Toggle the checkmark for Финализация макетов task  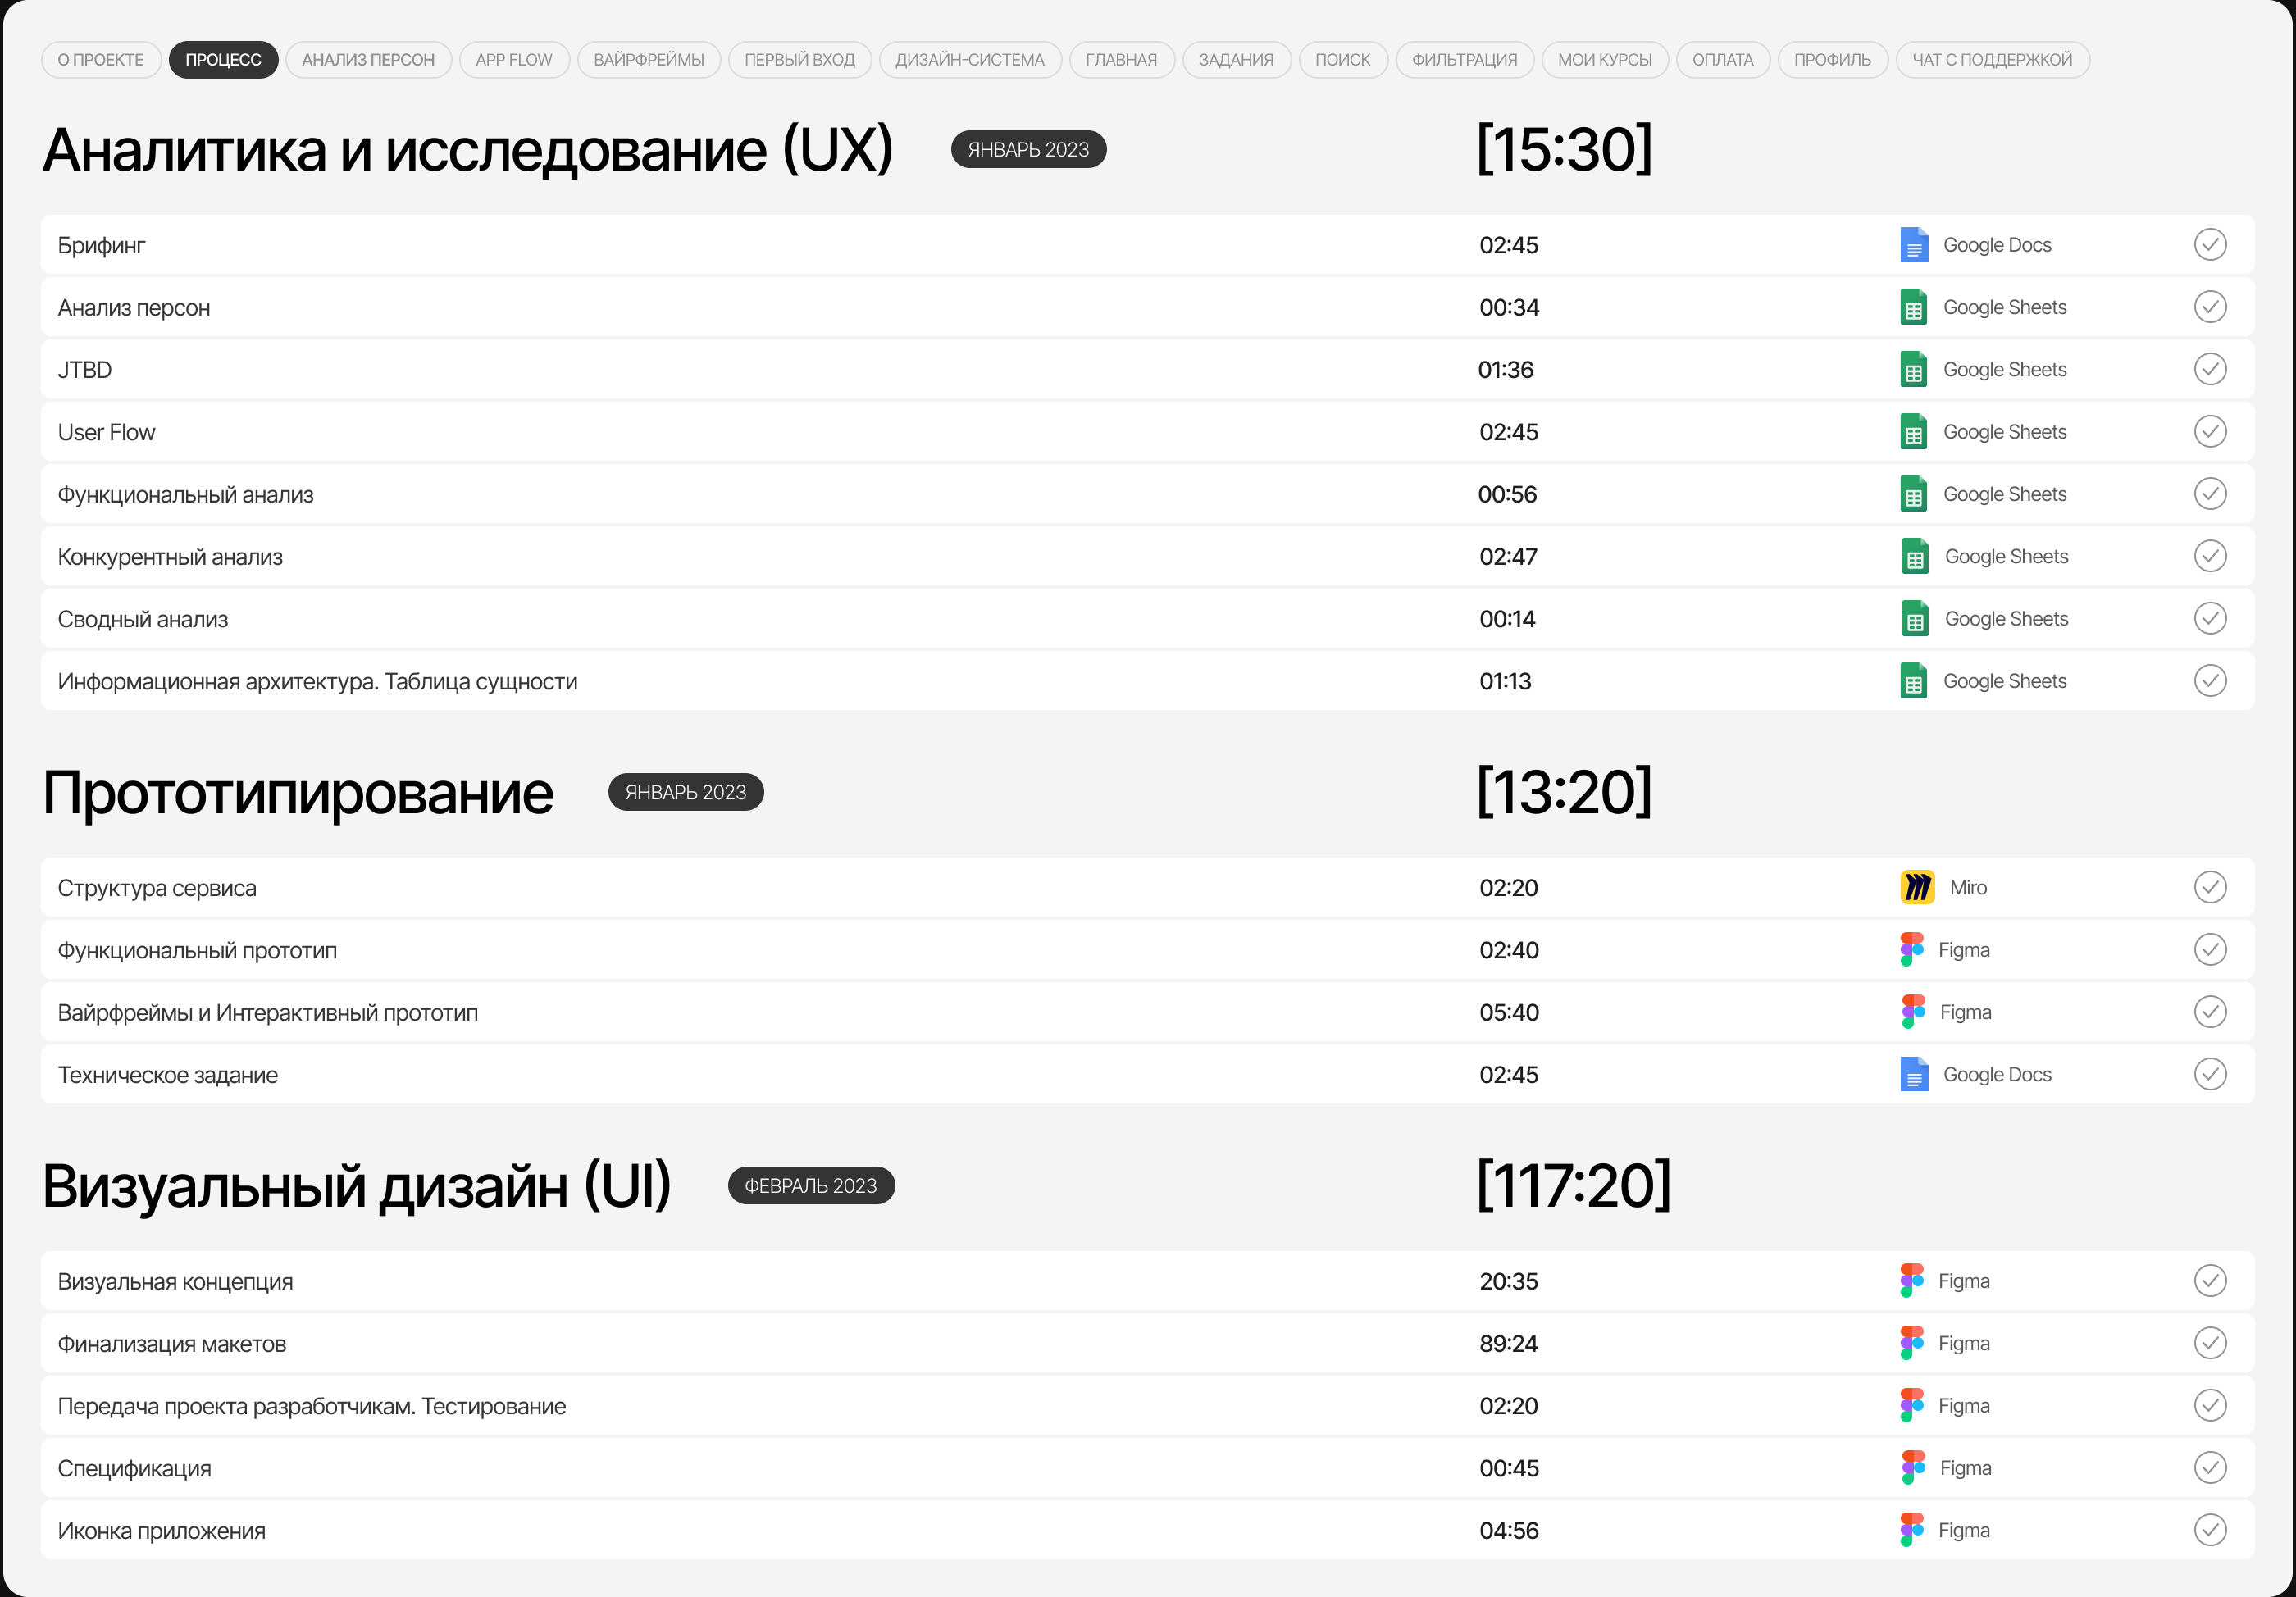coord(2209,1343)
